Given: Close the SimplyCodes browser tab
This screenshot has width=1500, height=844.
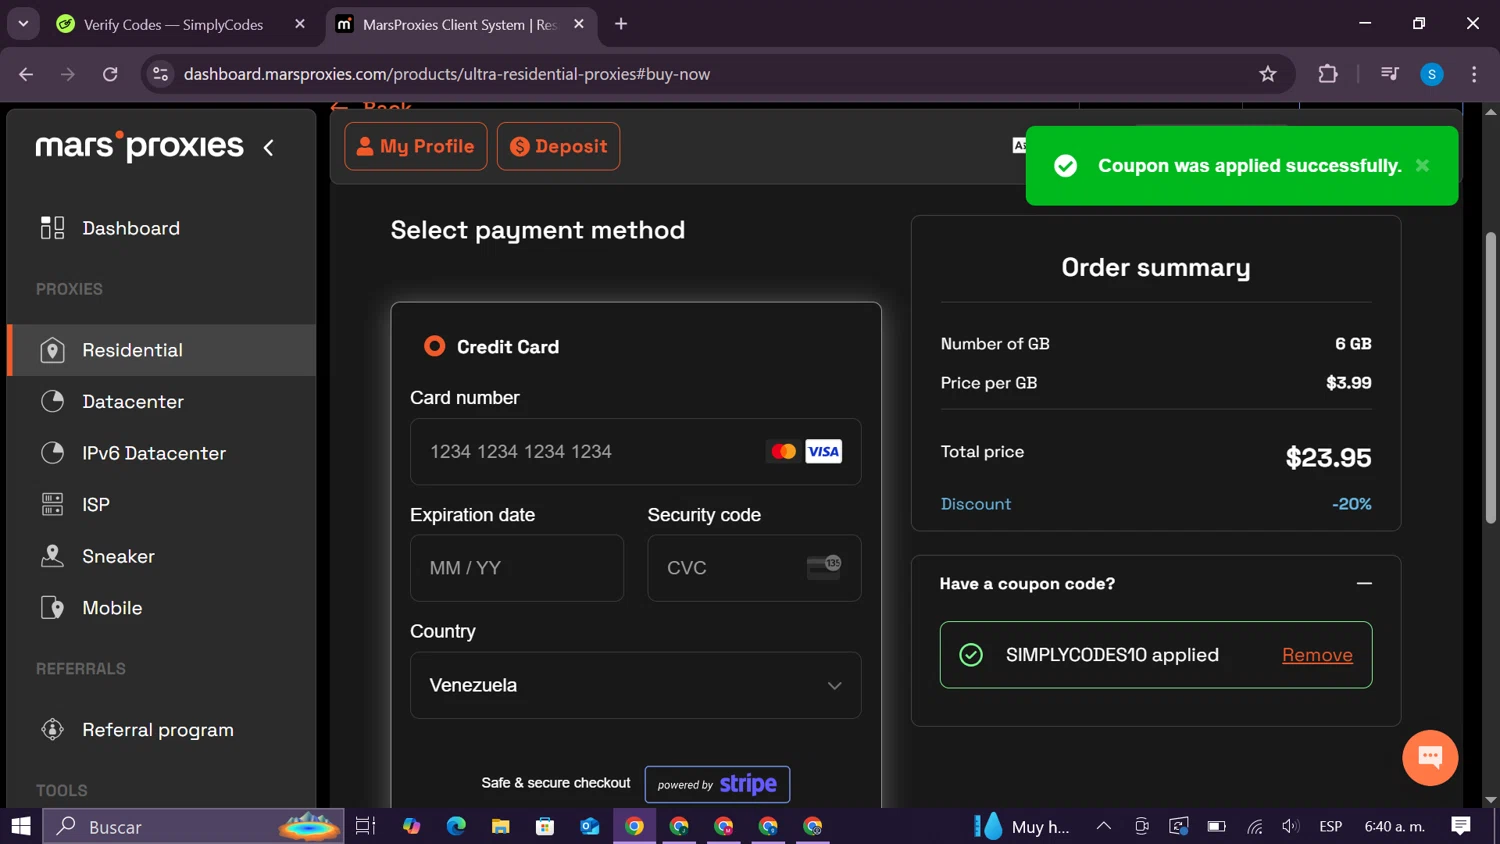Looking at the screenshot, I should click(x=300, y=24).
